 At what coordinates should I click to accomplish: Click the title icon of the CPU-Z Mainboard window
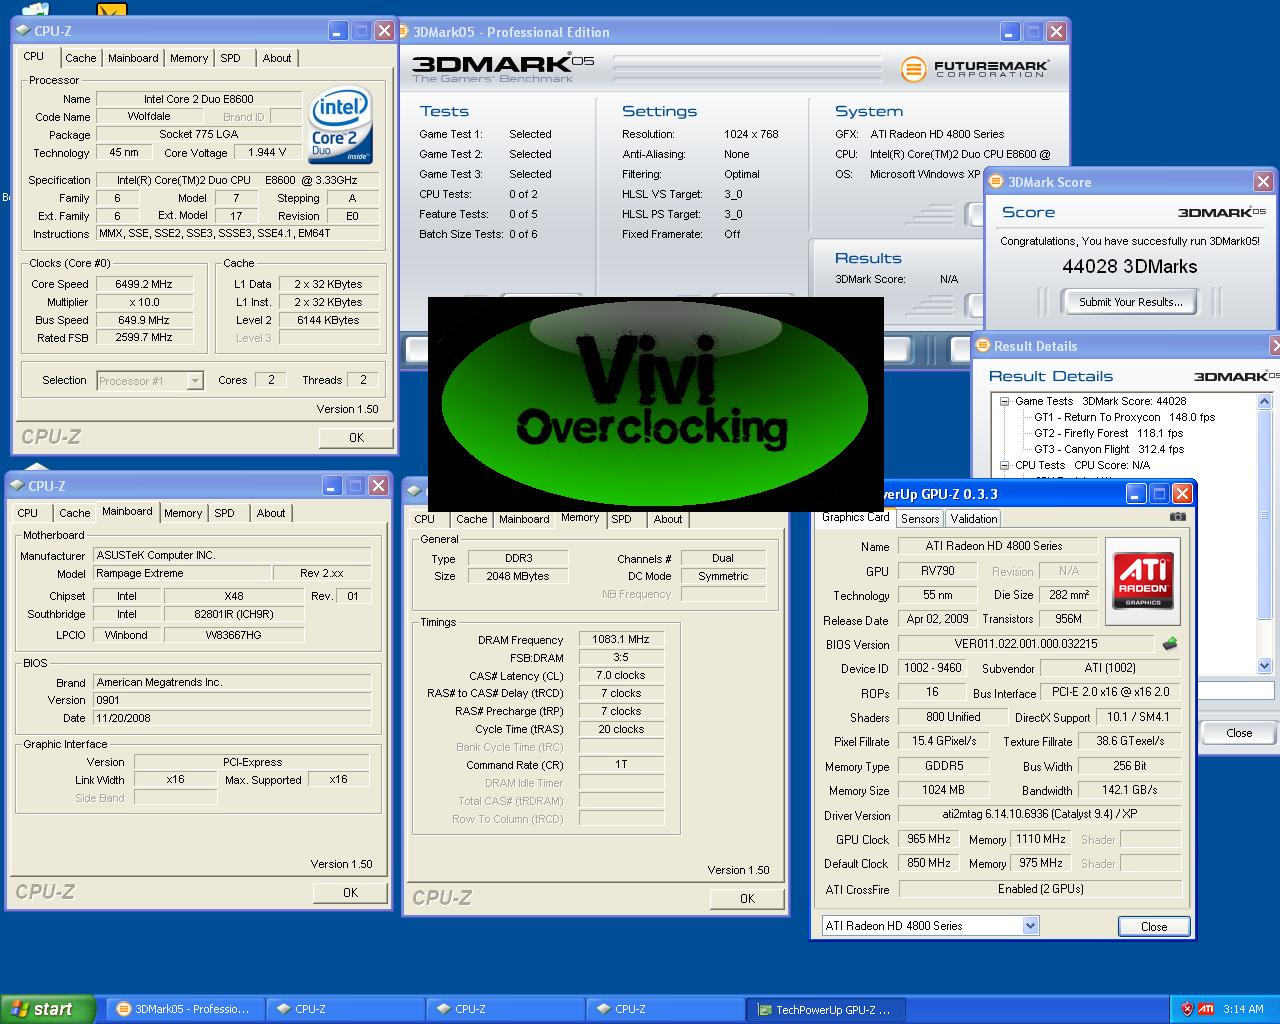pos(18,486)
